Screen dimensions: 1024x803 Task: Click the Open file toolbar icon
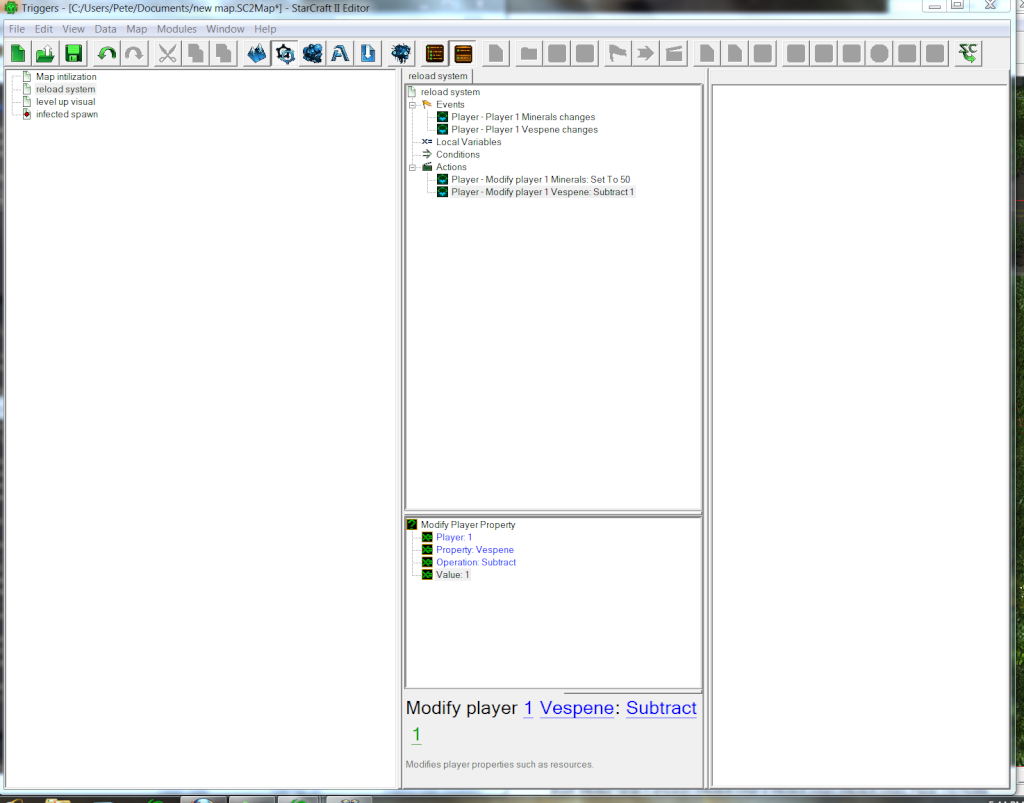coord(46,54)
